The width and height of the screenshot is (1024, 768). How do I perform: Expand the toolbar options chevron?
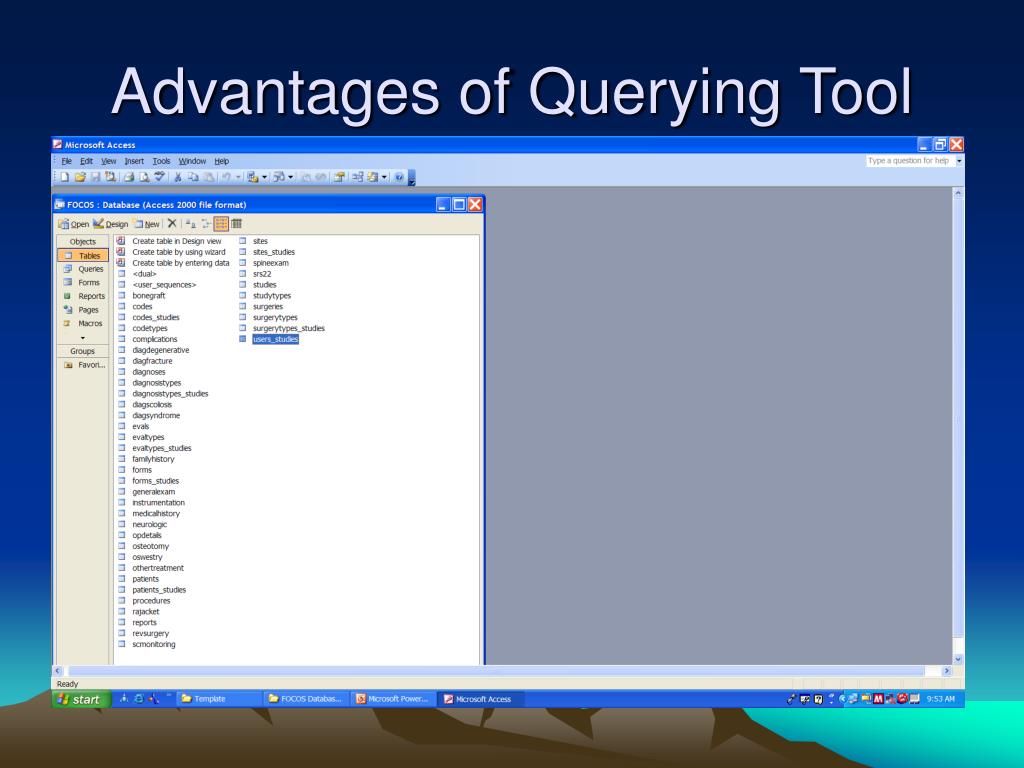click(x=412, y=178)
